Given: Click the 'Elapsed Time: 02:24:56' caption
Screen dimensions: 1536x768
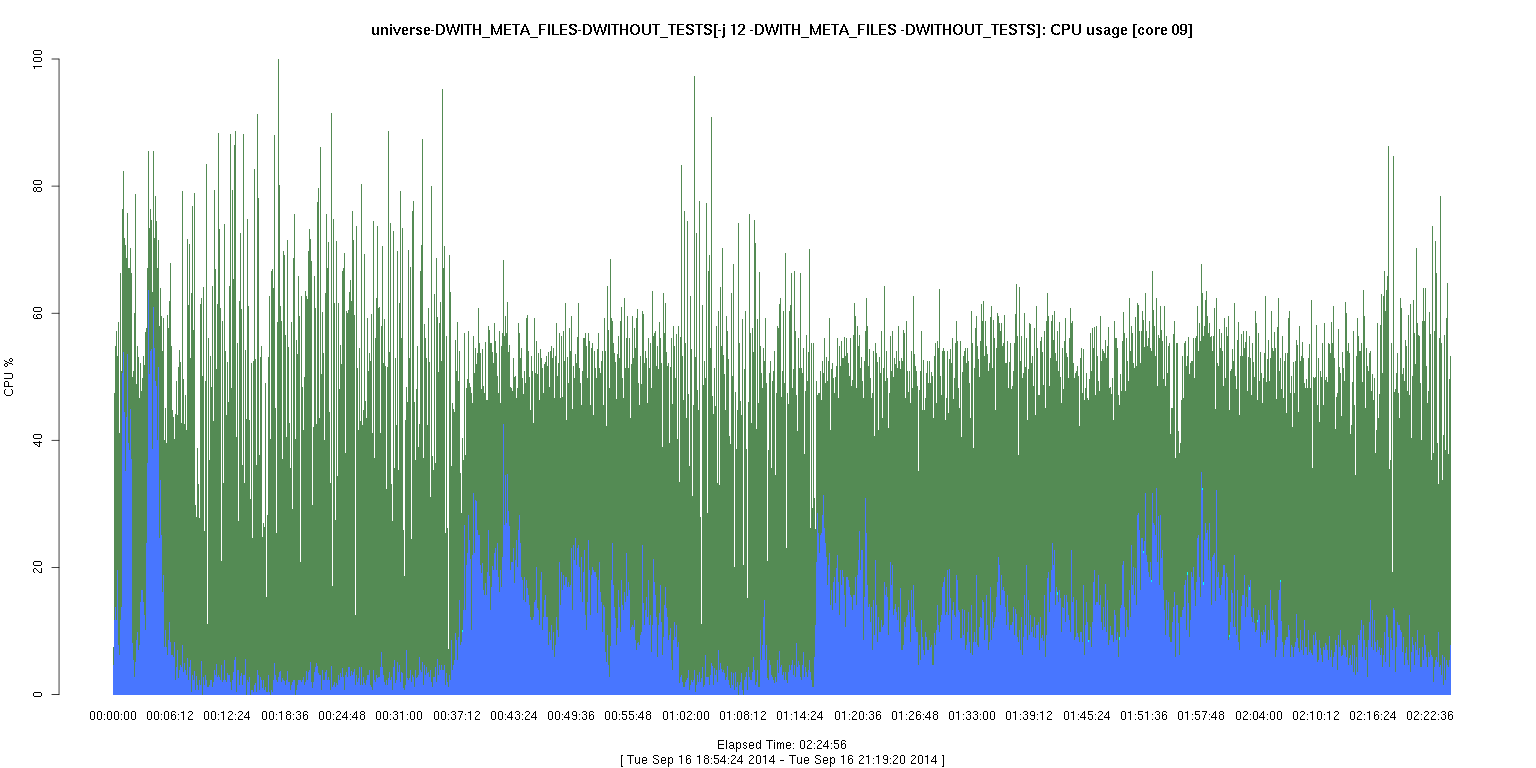Looking at the screenshot, I should pos(781,745).
